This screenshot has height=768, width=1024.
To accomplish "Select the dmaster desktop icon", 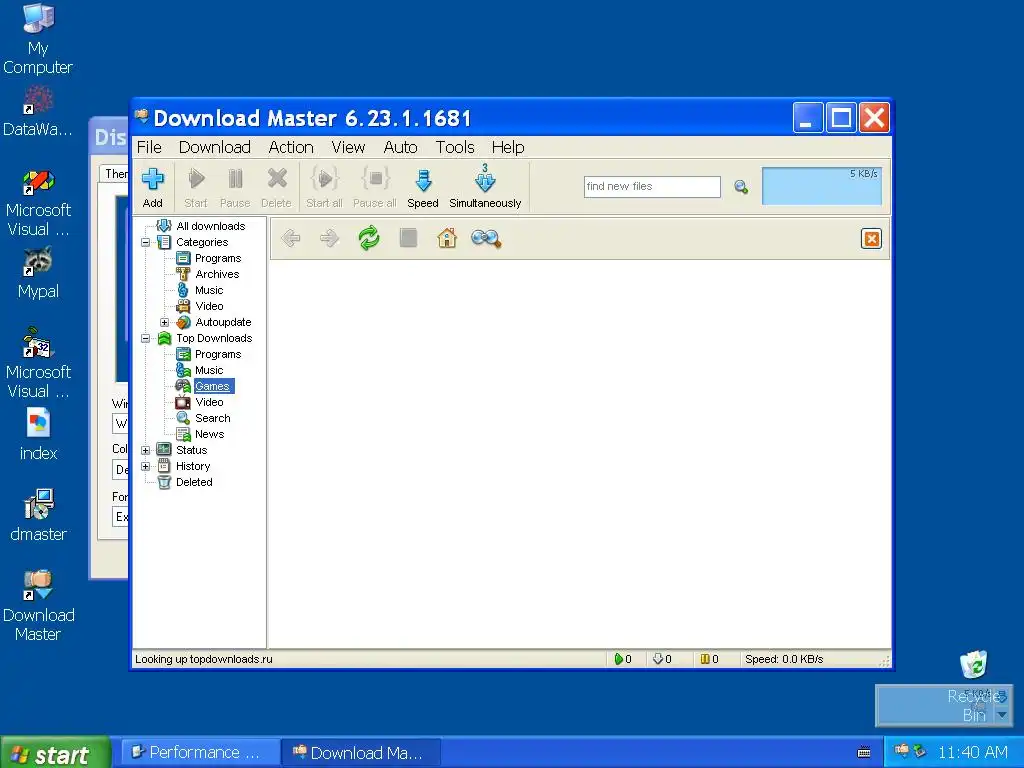I will [x=39, y=516].
